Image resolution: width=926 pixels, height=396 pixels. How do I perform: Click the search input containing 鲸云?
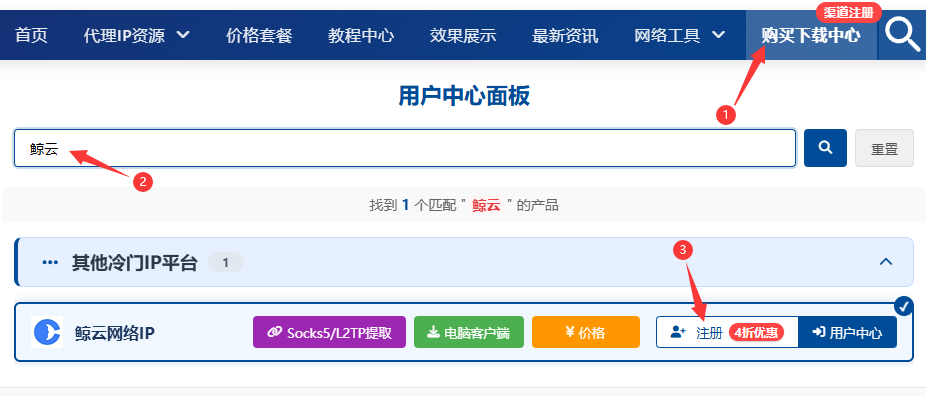point(405,148)
